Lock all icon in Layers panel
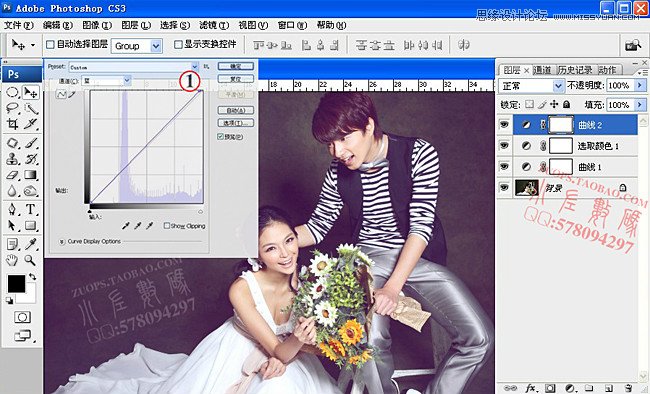Image resolution: width=650 pixels, height=394 pixels. pos(567,105)
